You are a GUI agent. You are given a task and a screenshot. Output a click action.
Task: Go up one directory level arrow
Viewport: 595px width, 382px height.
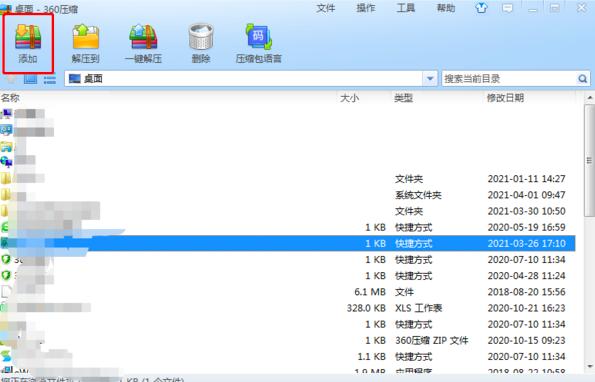coord(11,79)
